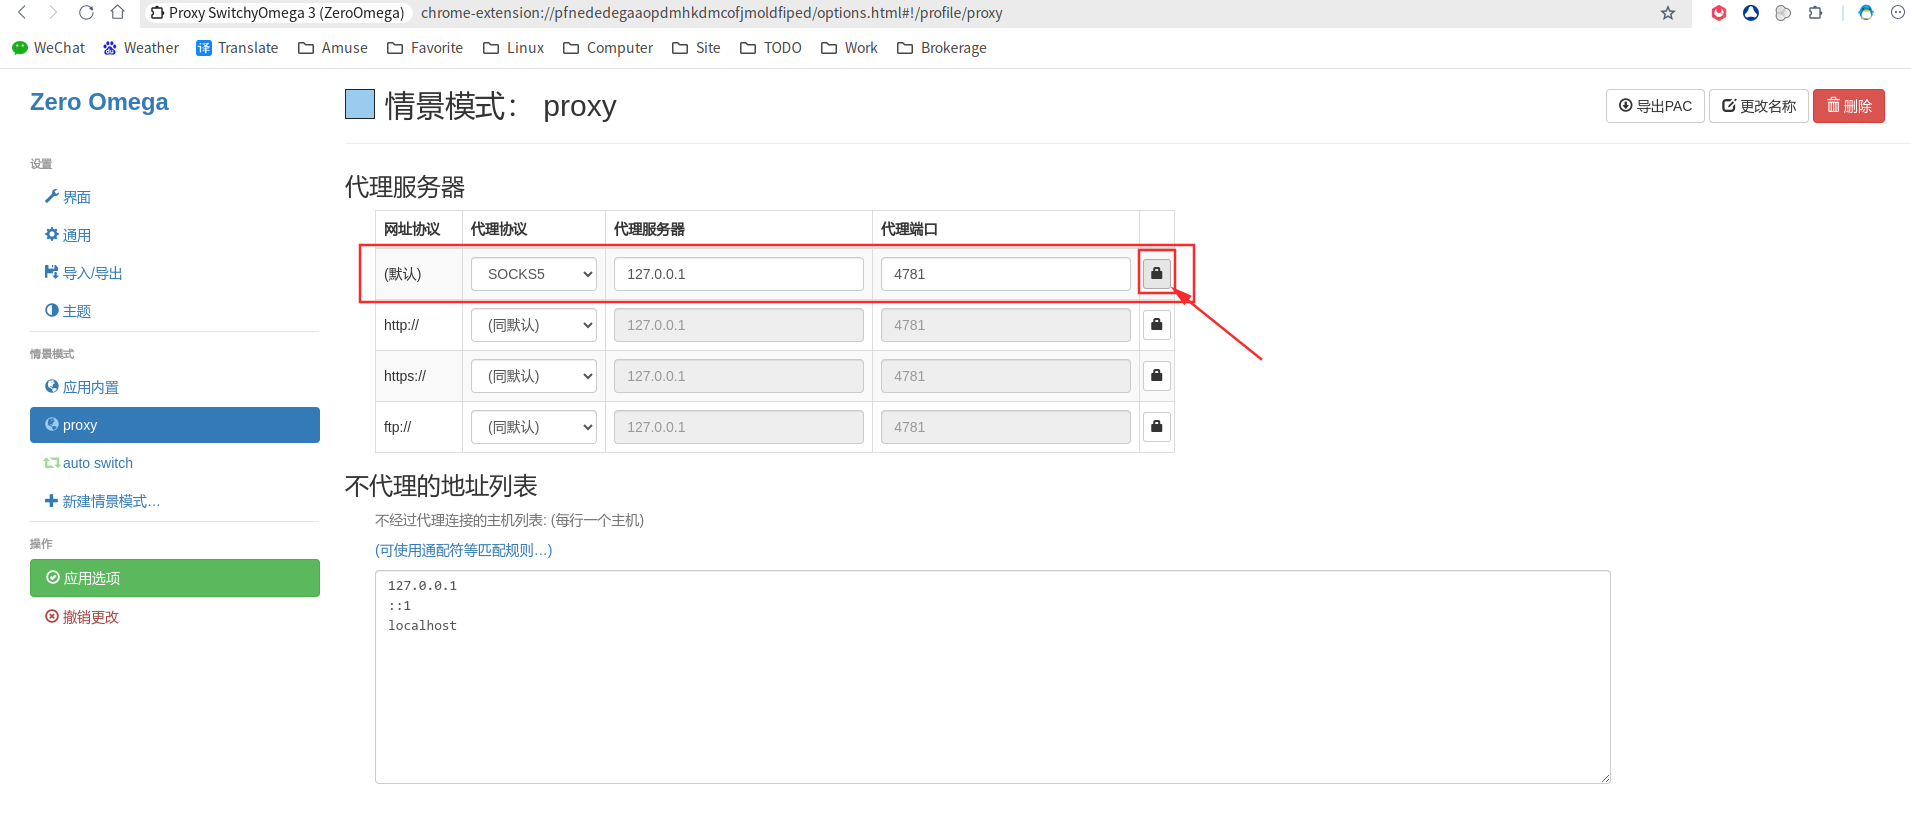This screenshot has width=1911, height=817.
Task: Open the SOCKS5 proxy protocol dropdown
Action: tap(534, 274)
